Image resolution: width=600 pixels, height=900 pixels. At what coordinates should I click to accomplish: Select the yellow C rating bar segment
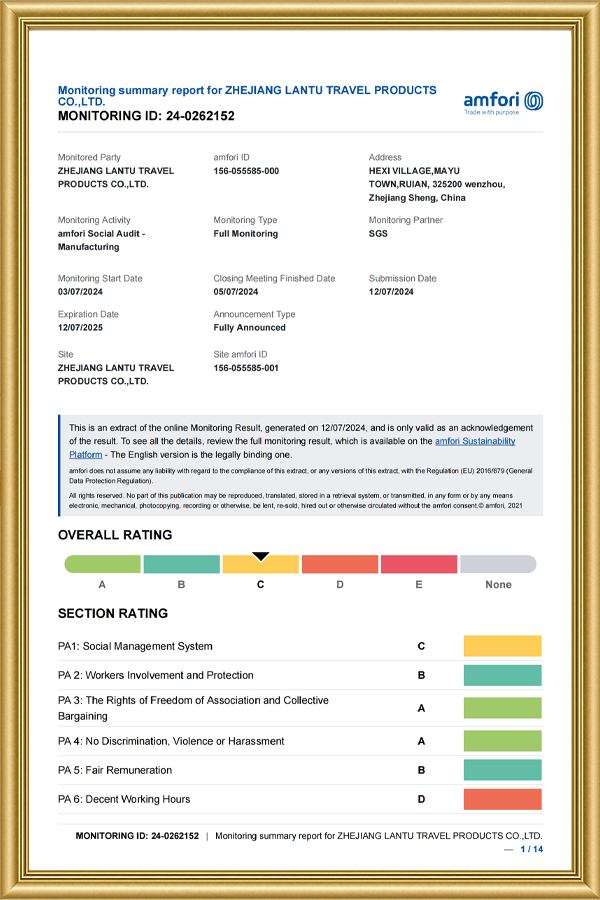pos(260,565)
